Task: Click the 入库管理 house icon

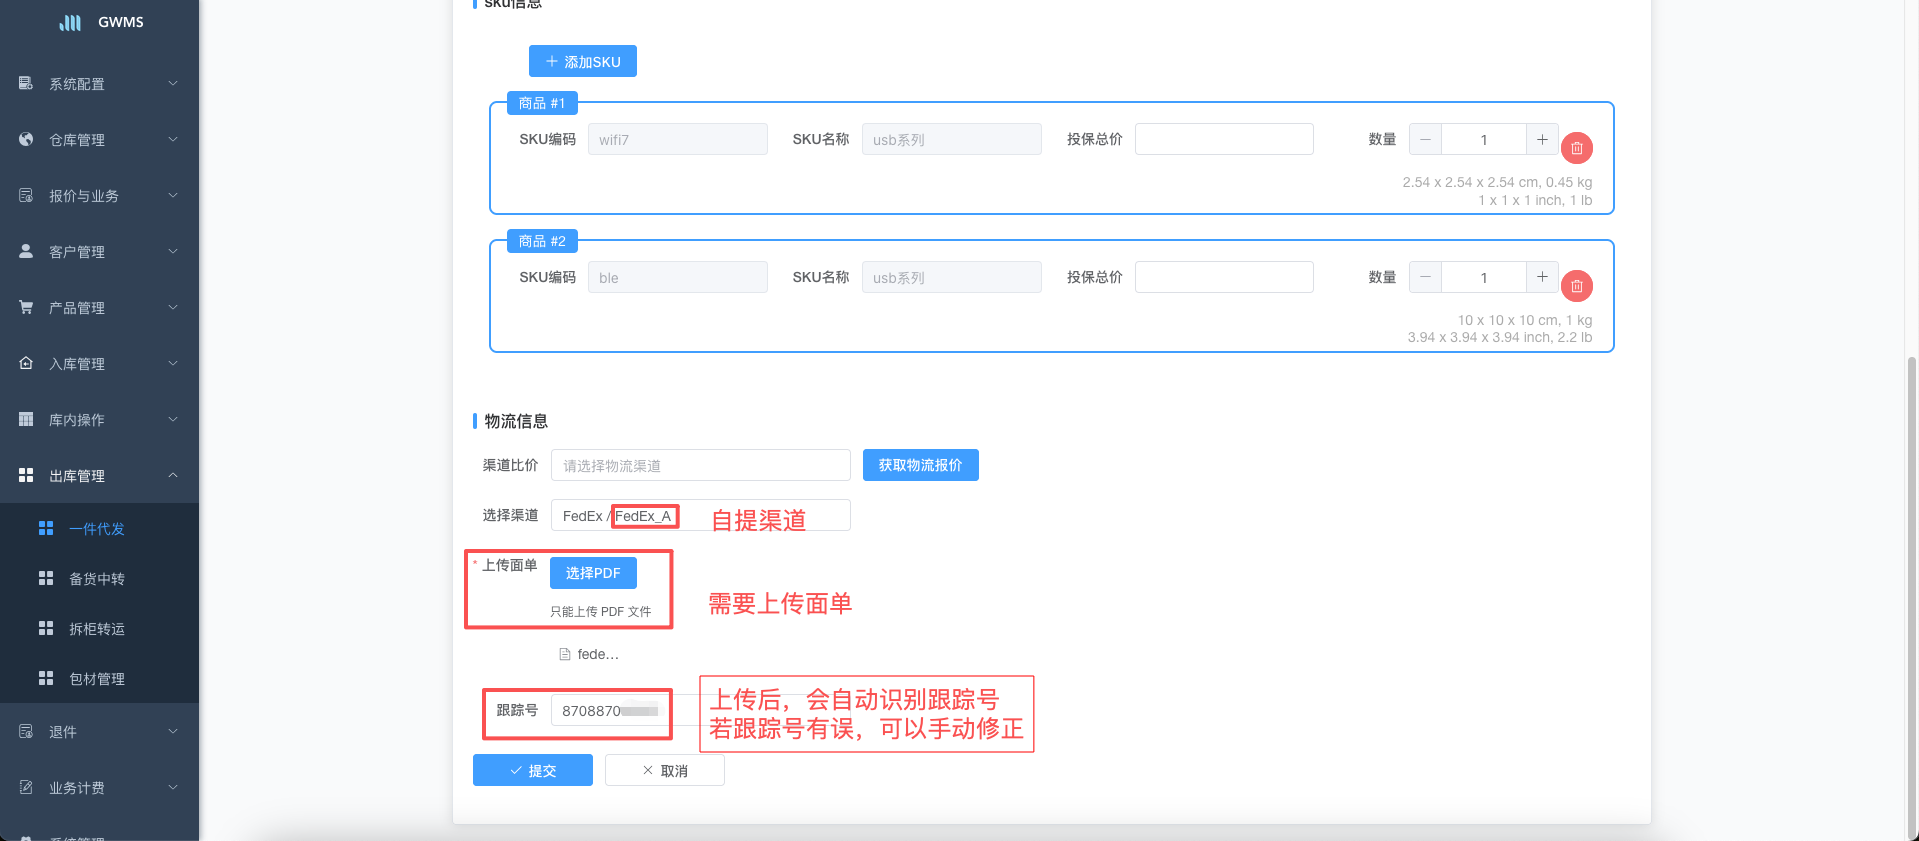Action: pyautogui.click(x=26, y=363)
